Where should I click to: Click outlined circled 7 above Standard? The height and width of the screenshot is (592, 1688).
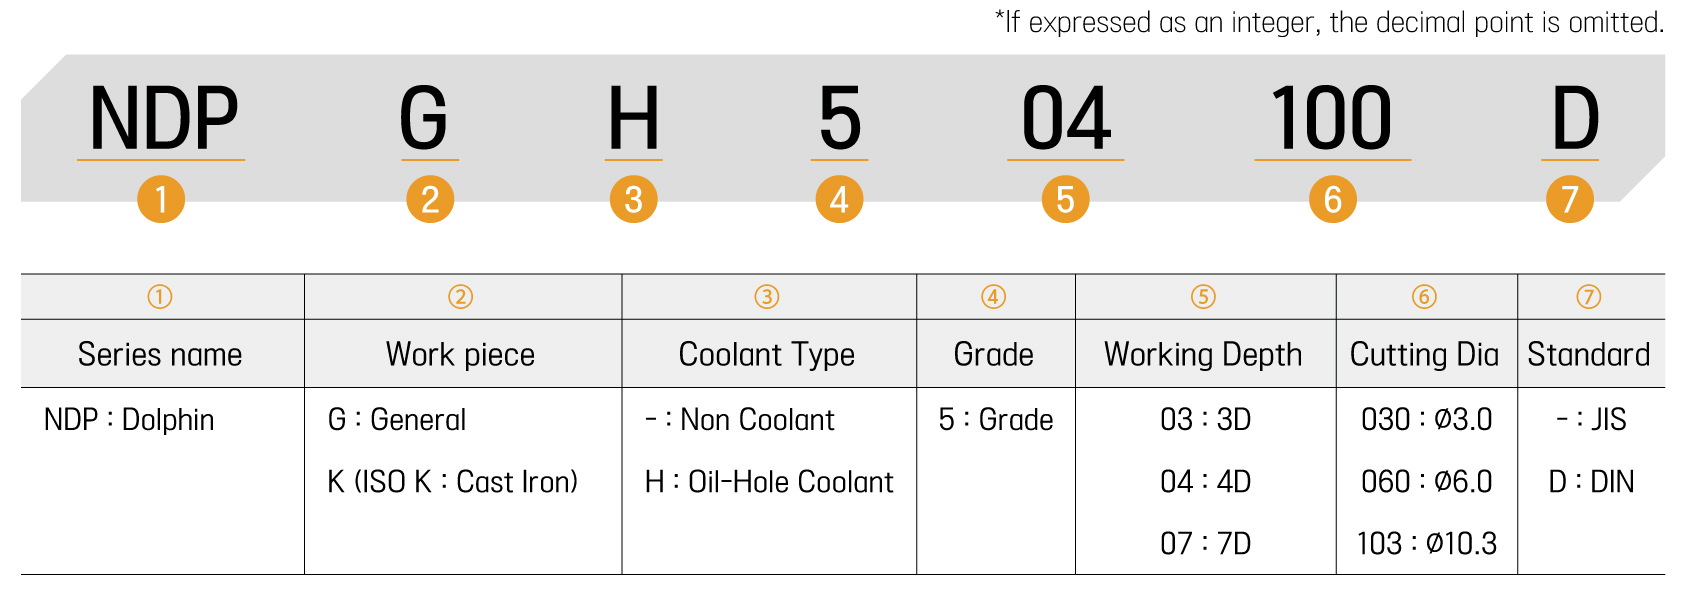pos(1588,297)
